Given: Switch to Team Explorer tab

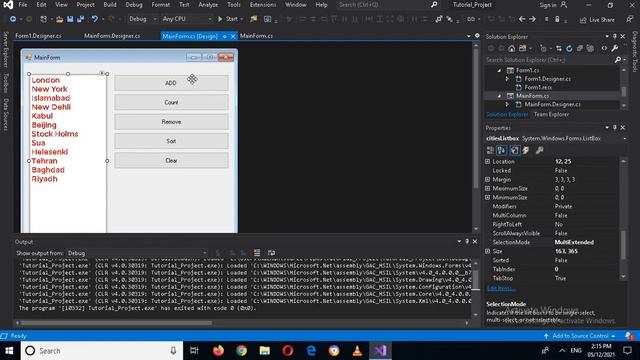Looking at the screenshot, I should (551, 115).
